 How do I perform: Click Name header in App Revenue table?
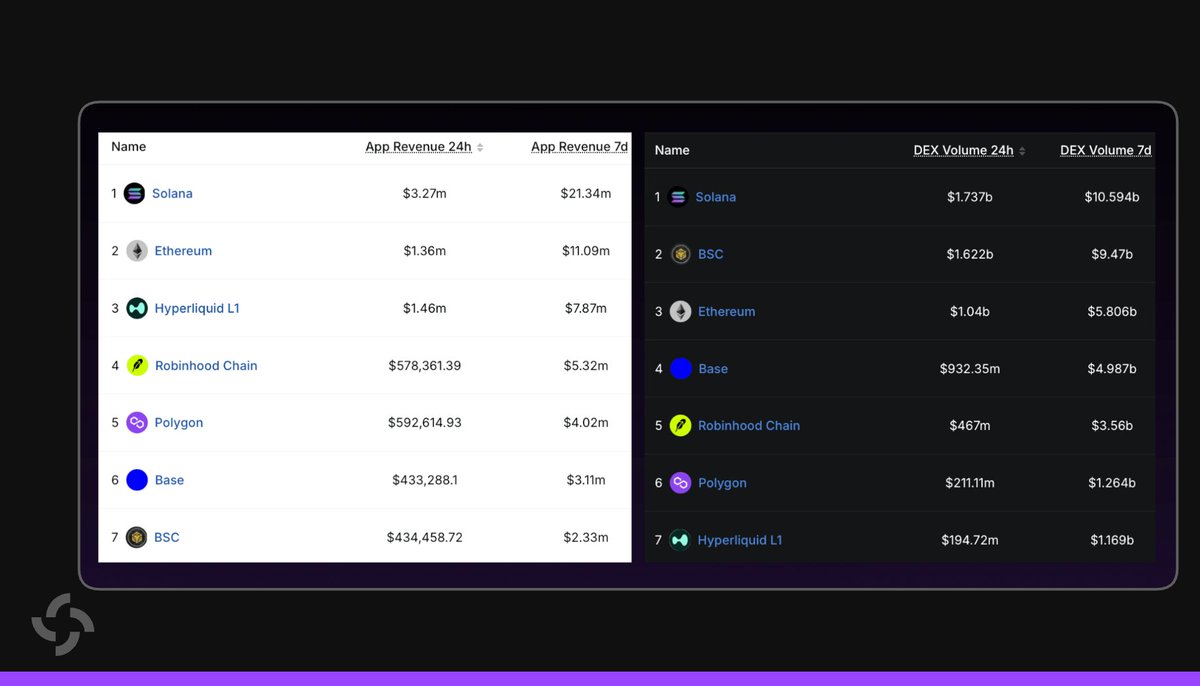click(x=129, y=147)
